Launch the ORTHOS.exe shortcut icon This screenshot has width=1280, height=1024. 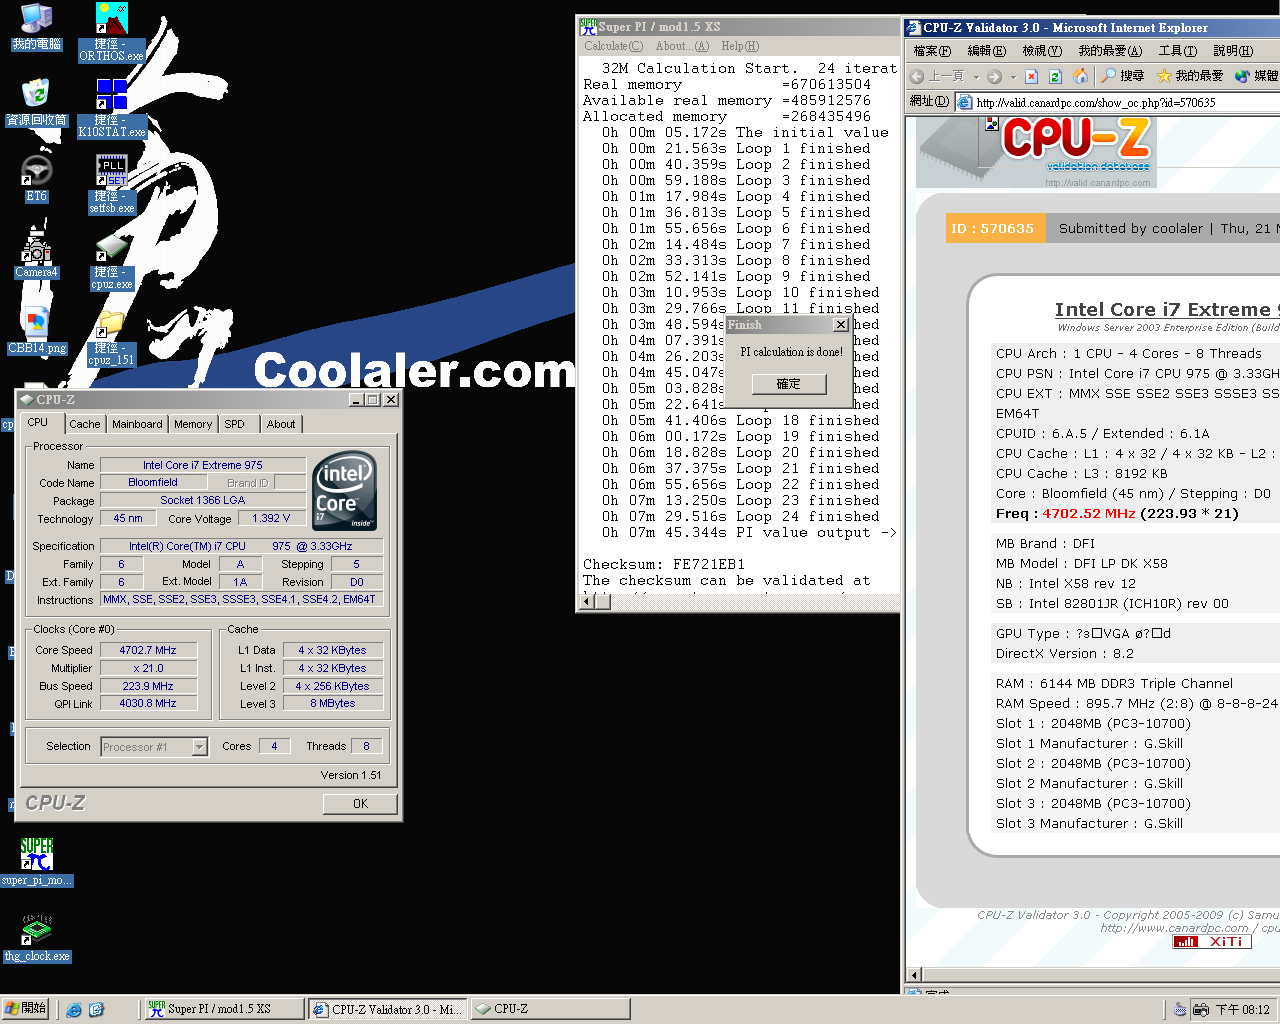(112, 32)
